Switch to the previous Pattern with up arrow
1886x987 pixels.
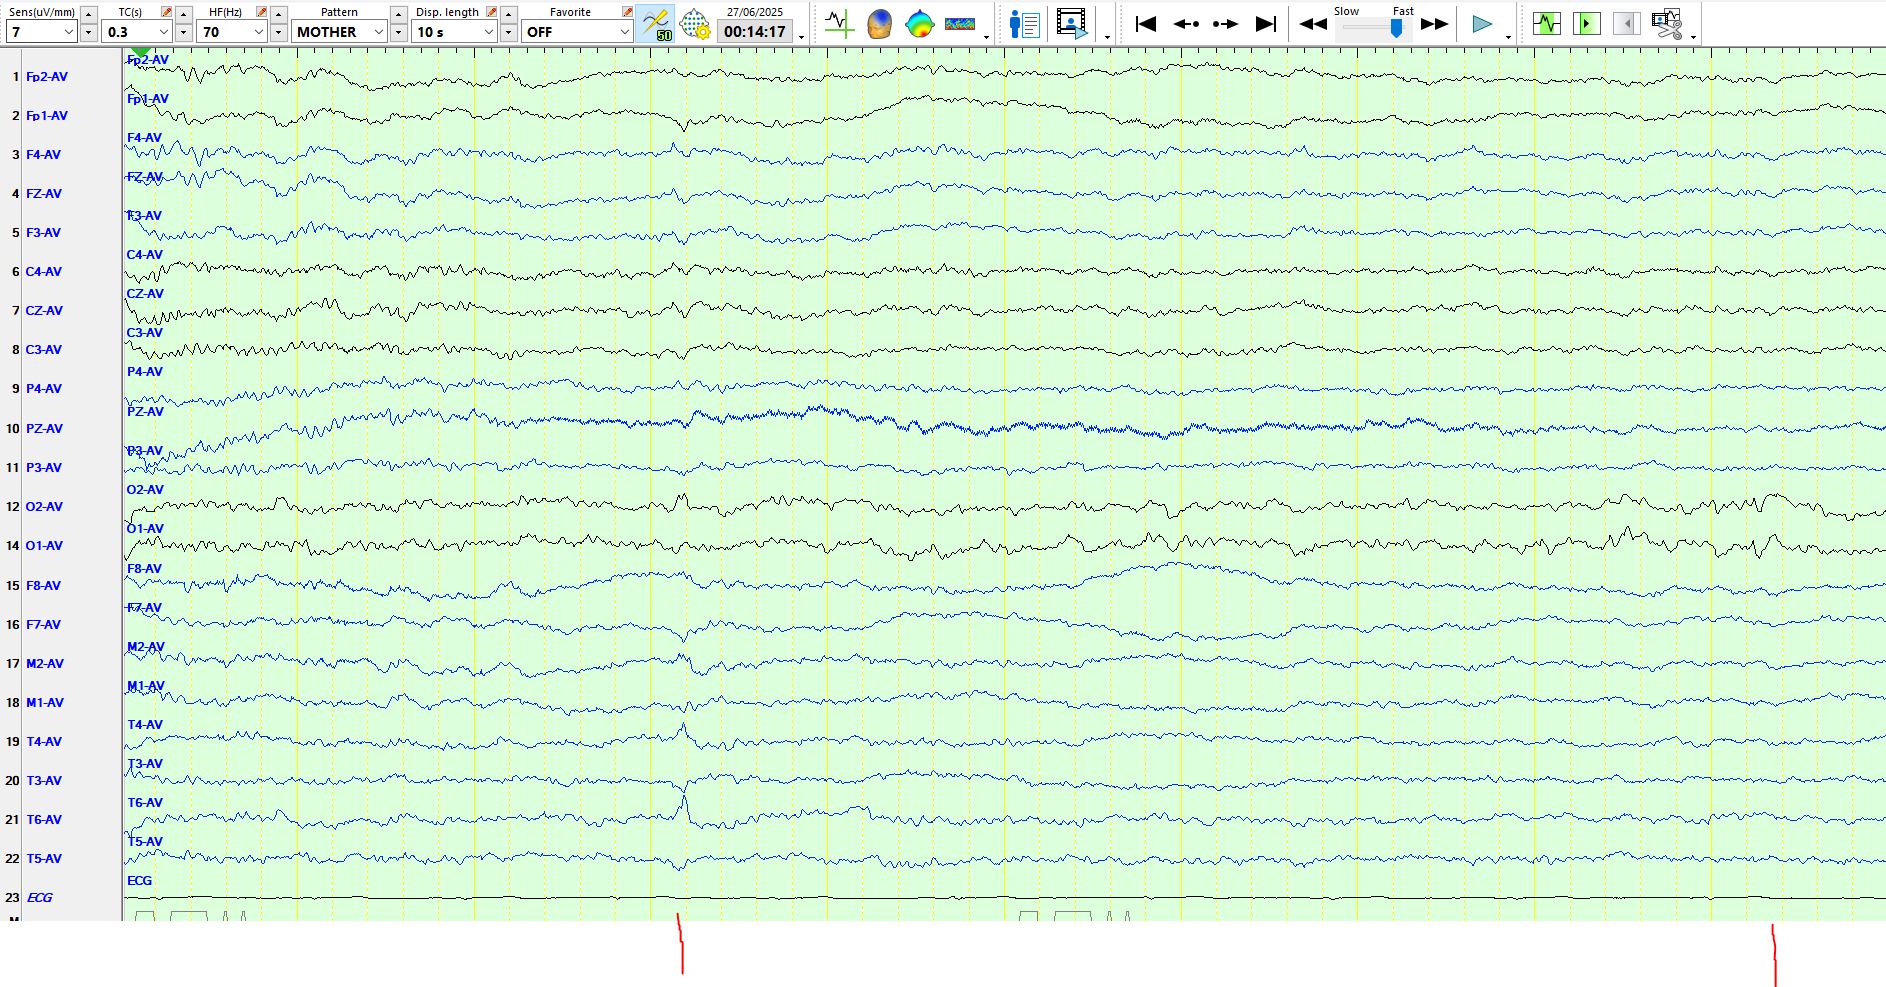pos(398,14)
